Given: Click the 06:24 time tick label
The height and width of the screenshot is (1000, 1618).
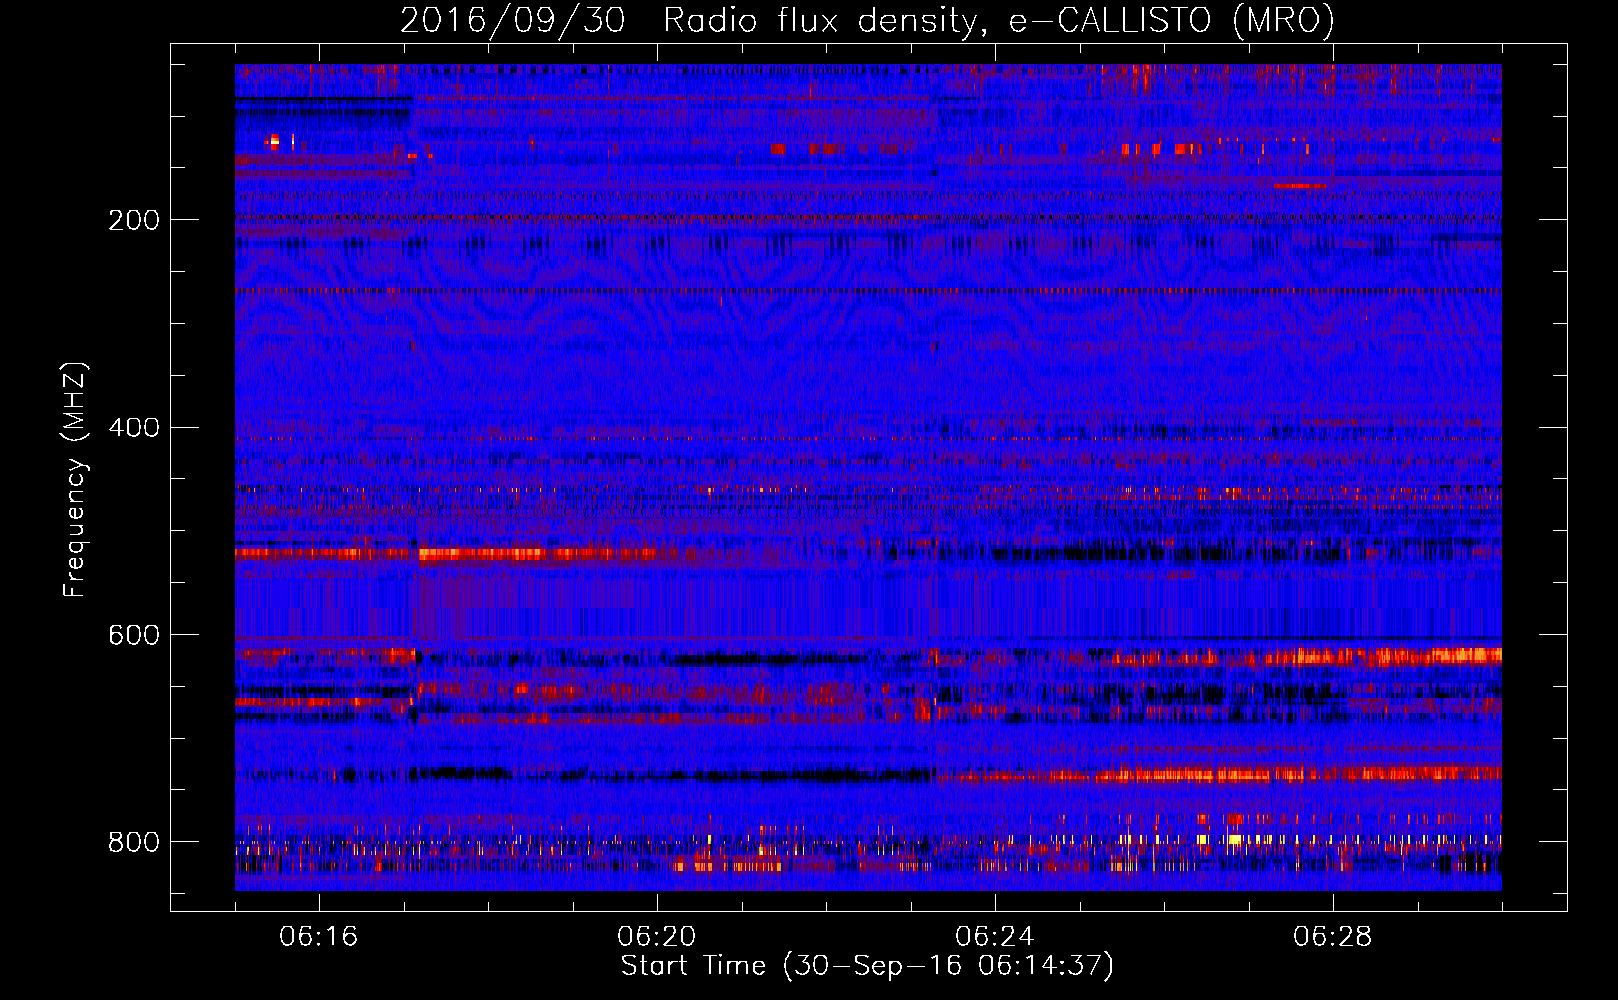Looking at the screenshot, I should click(995, 937).
